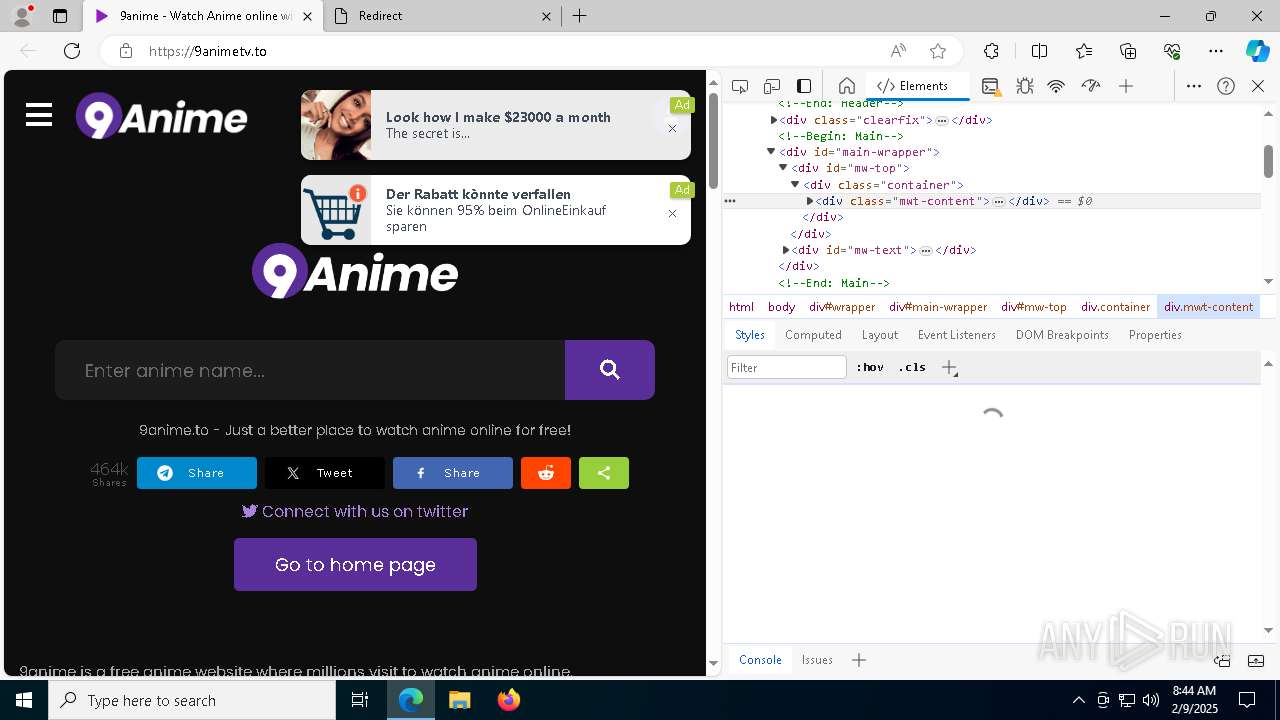Add this page to favorites
This screenshot has height=720, width=1280.
pyautogui.click(x=937, y=51)
